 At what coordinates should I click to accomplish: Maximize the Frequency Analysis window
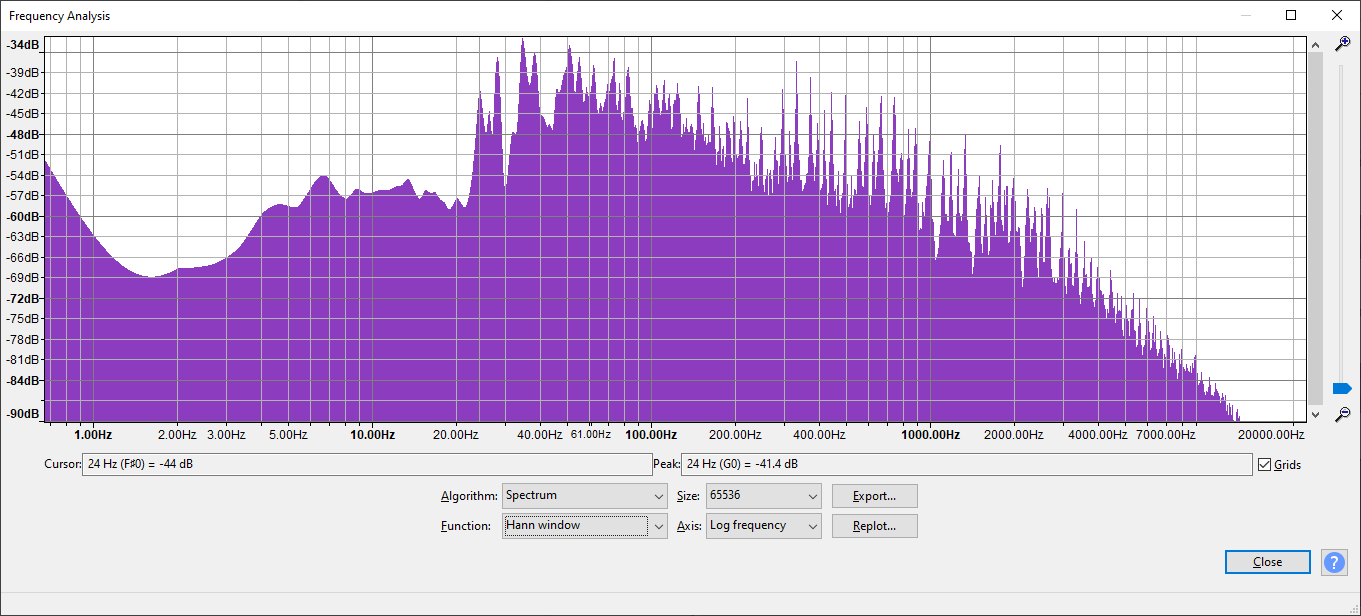click(1291, 15)
